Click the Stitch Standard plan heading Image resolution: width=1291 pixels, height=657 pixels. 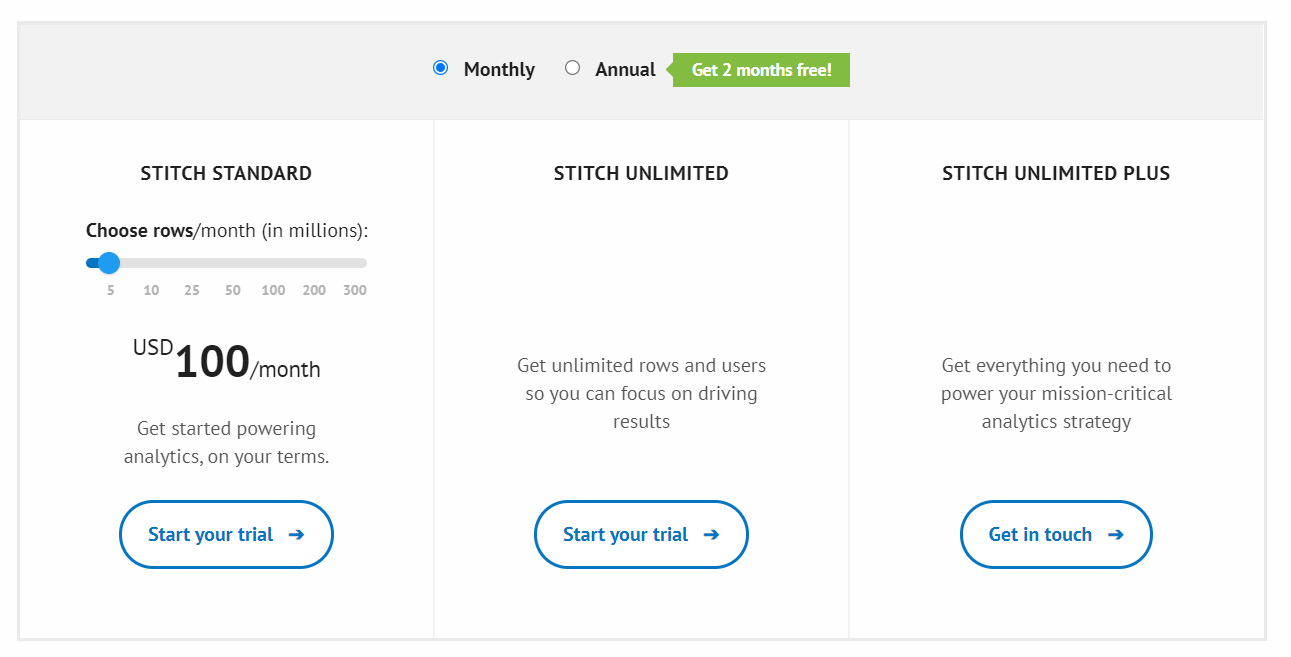(x=225, y=172)
